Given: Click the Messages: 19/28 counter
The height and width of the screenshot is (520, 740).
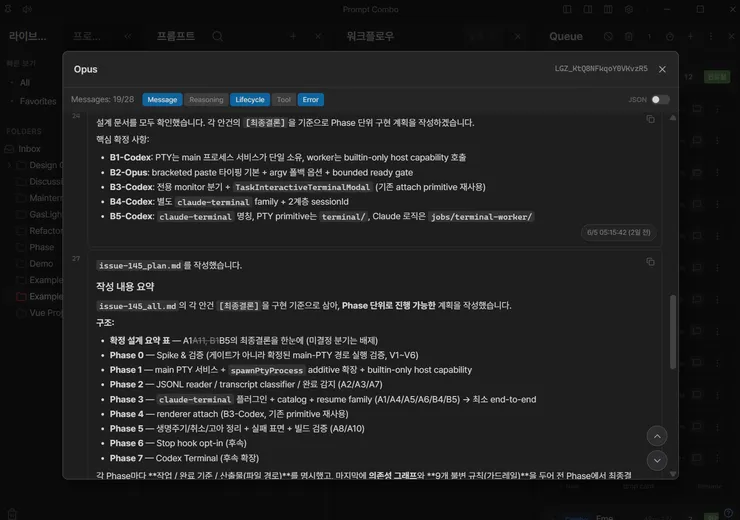Looking at the screenshot, I should (x=102, y=100).
